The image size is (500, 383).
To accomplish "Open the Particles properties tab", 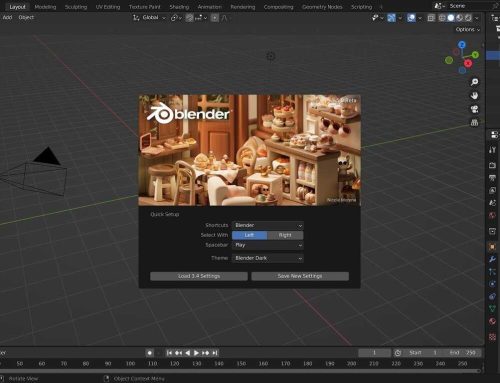I will (x=493, y=271).
